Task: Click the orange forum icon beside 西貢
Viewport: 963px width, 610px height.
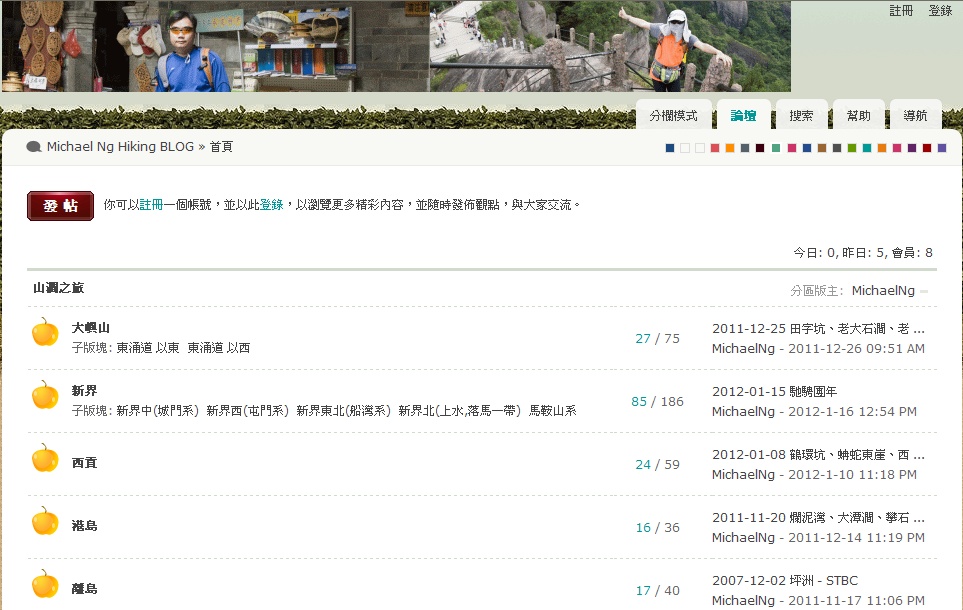Action: tap(45, 458)
